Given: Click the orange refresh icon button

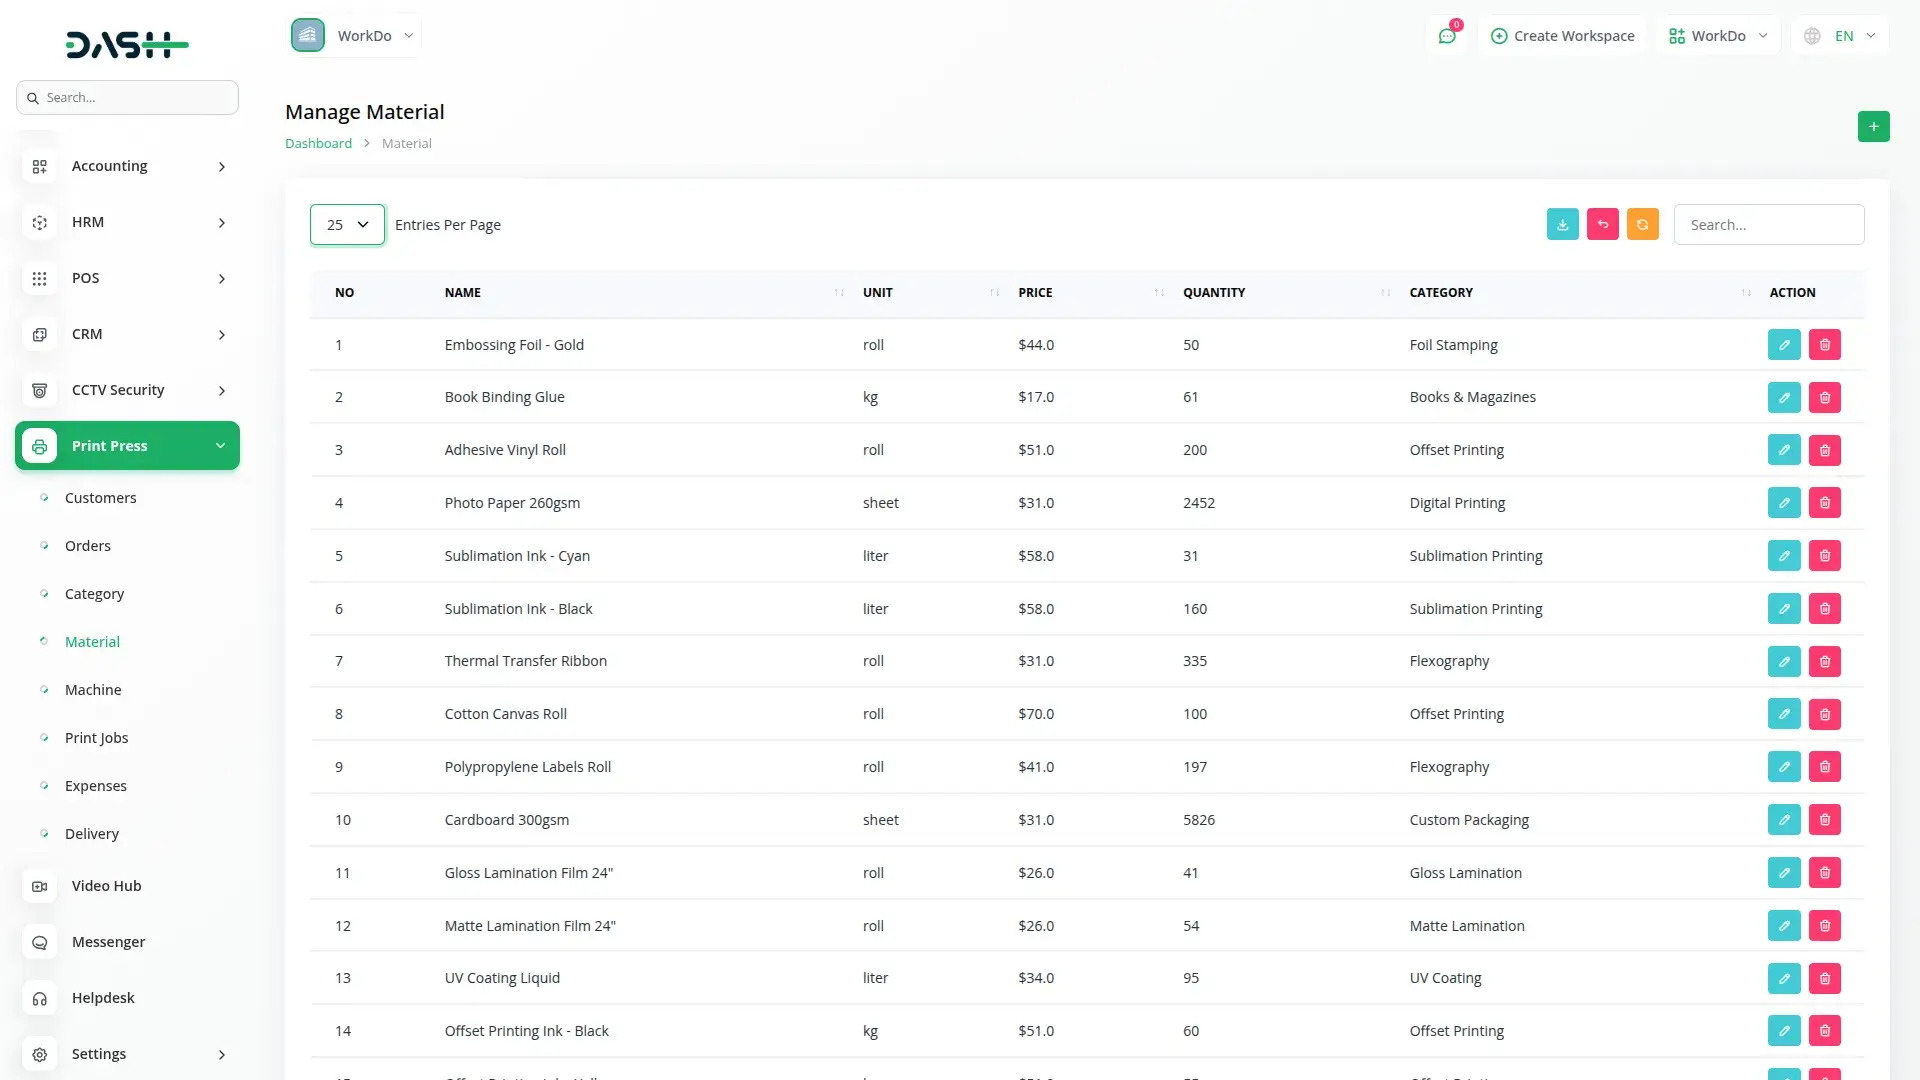Looking at the screenshot, I should click(1642, 225).
